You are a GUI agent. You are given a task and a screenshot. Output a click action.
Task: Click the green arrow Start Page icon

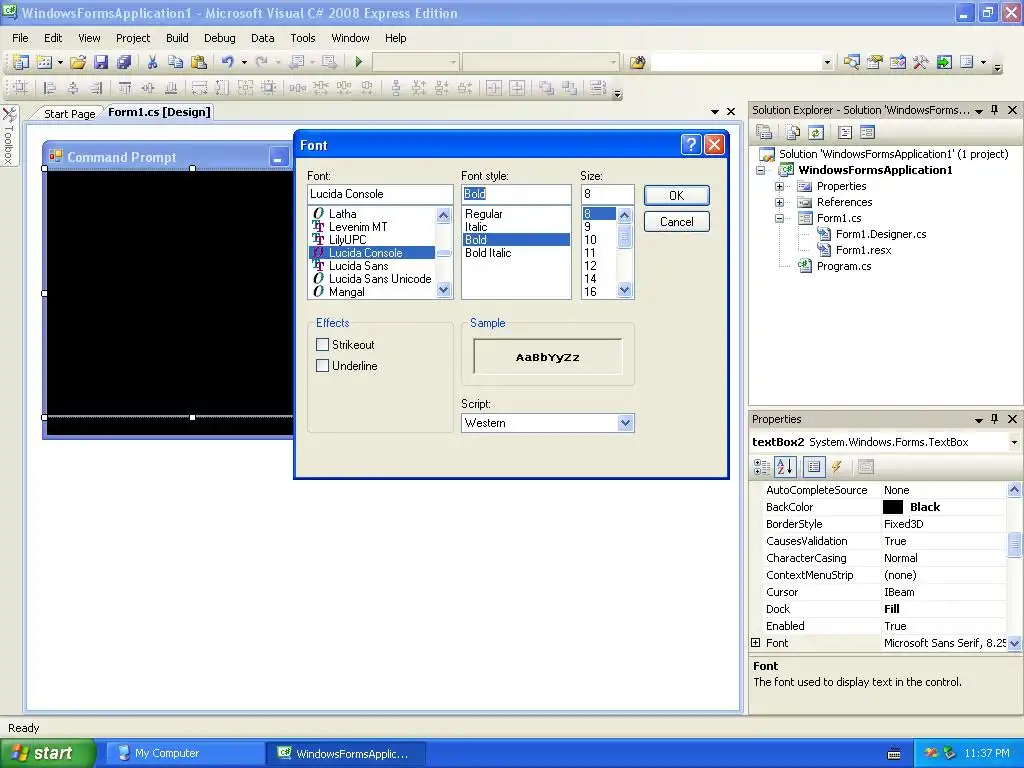coord(944,62)
